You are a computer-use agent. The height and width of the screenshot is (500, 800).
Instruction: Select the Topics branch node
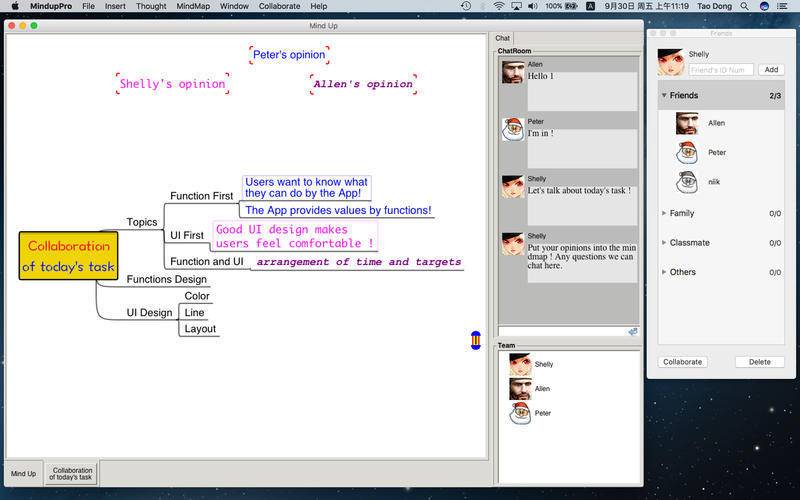click(x=142, y=222)
